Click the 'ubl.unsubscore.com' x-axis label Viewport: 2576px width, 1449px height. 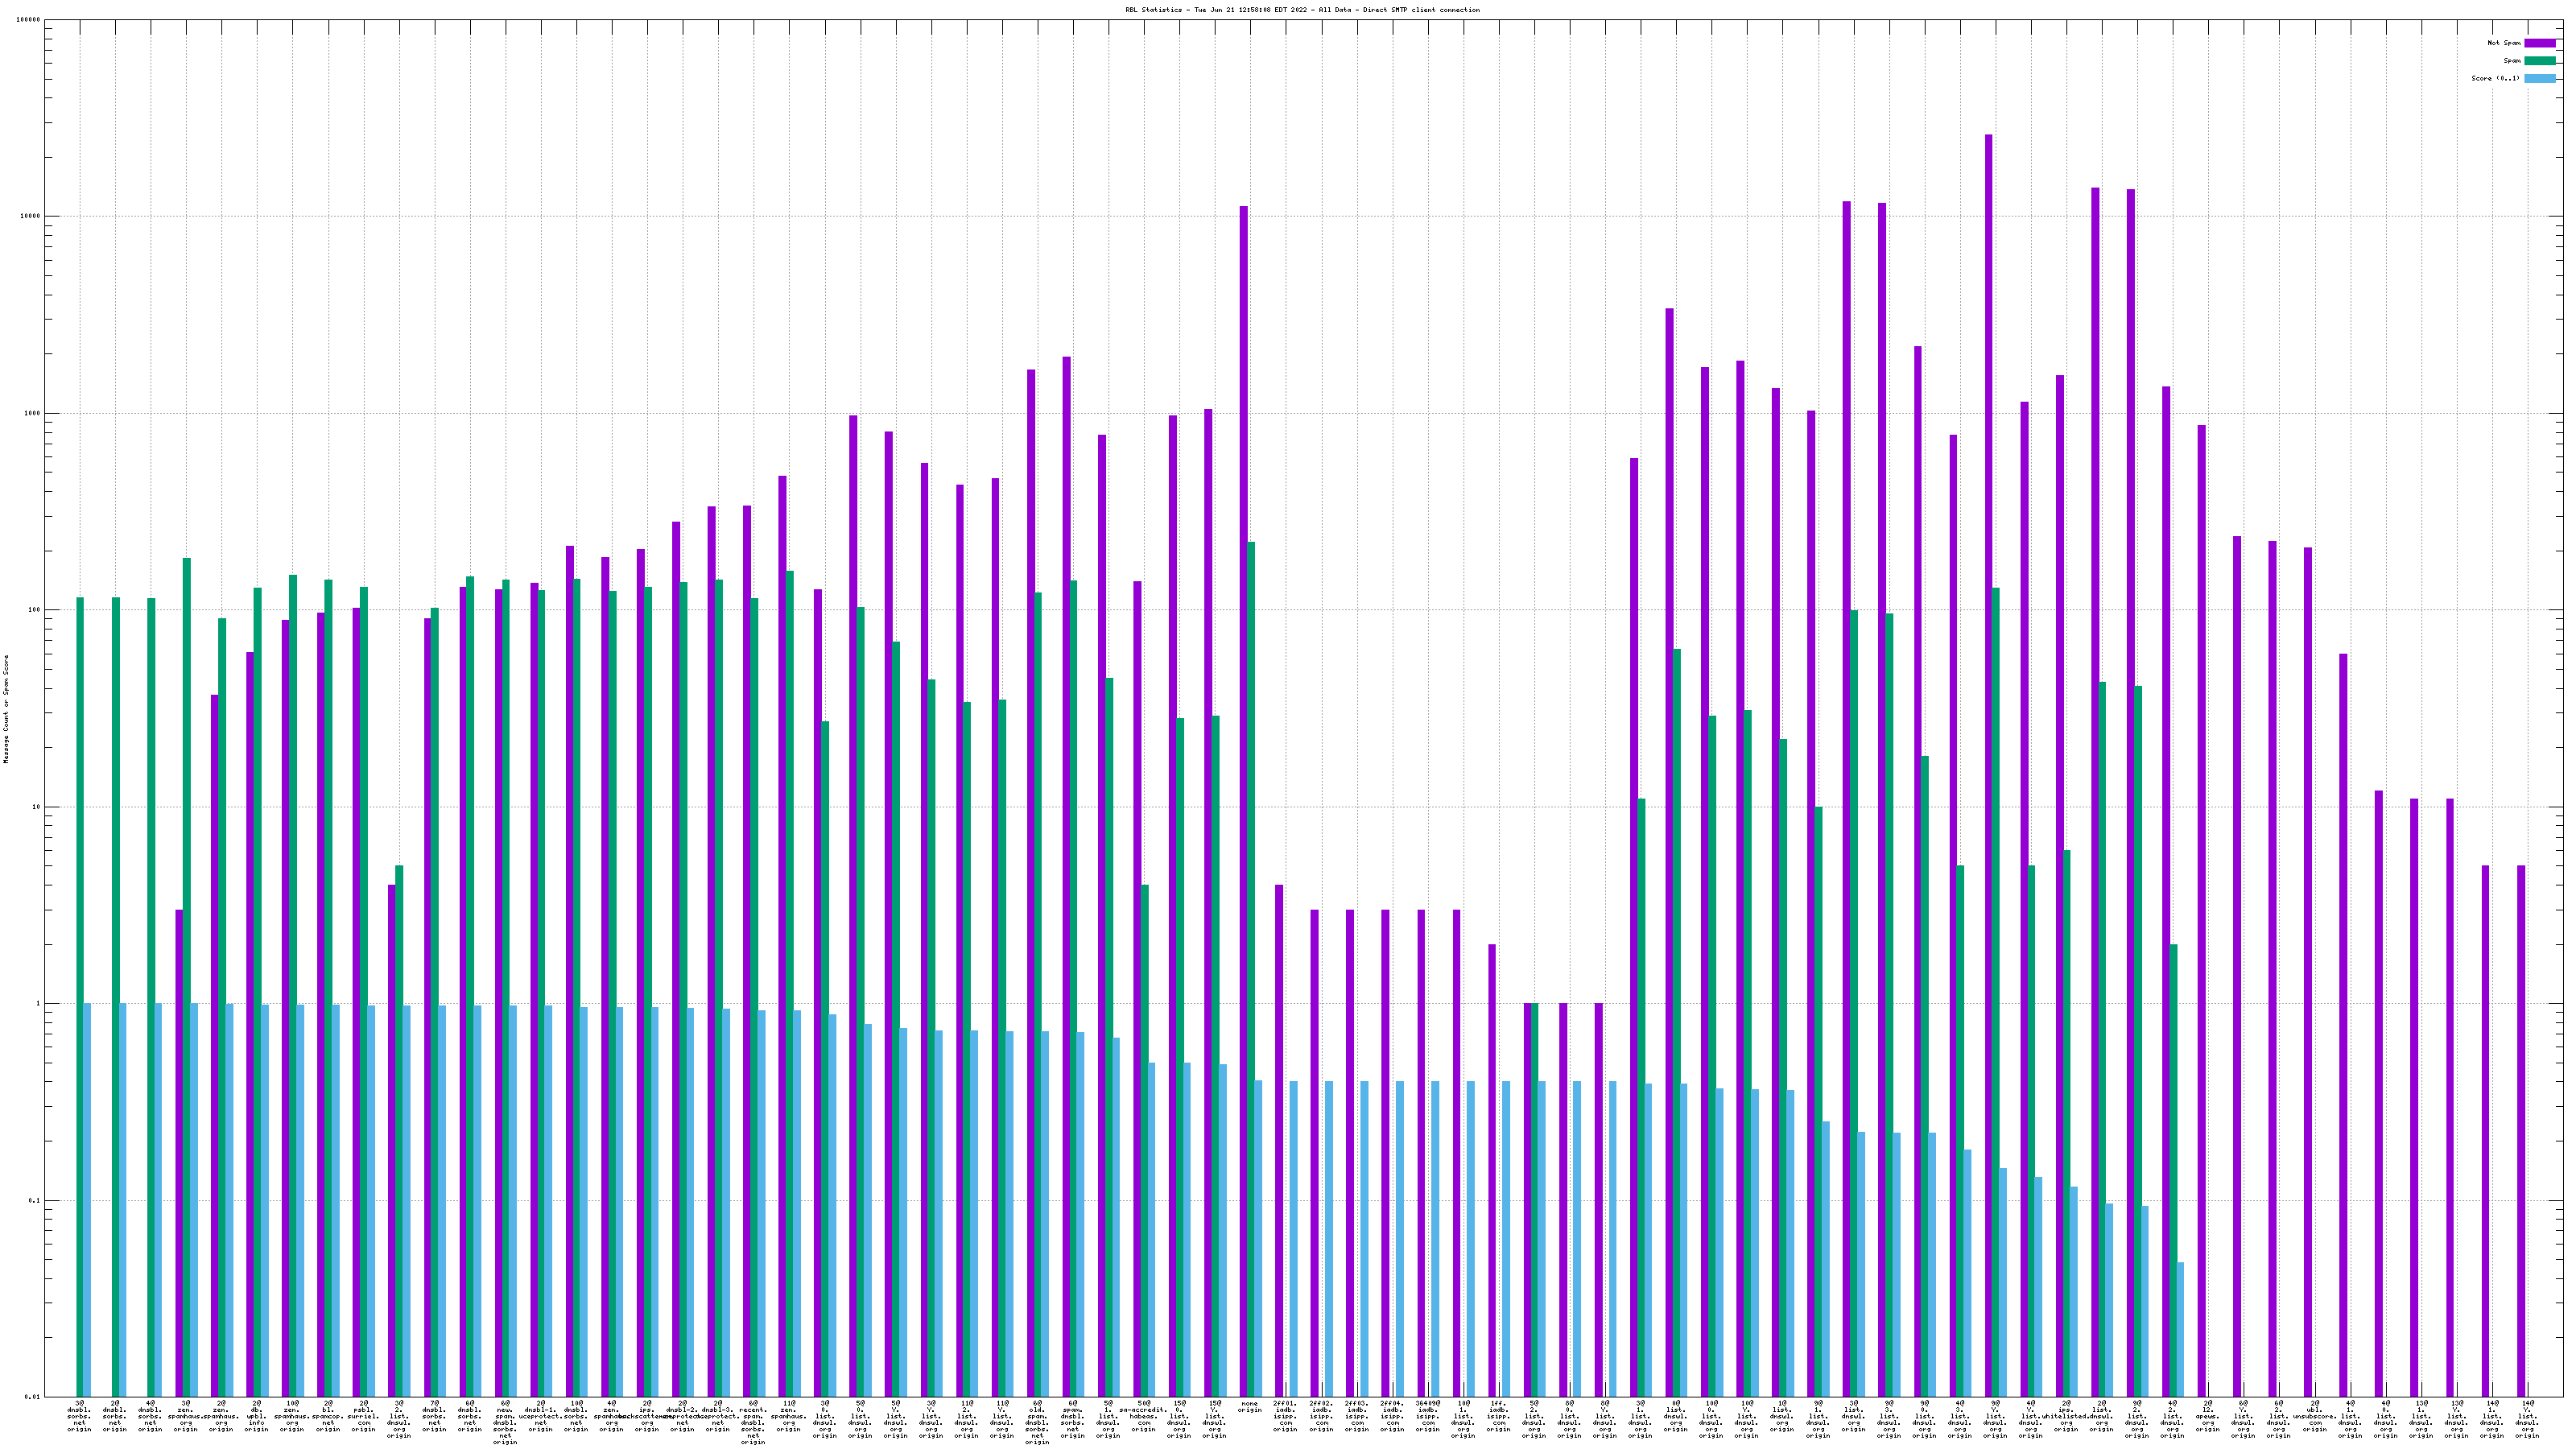point(2314,1416)
